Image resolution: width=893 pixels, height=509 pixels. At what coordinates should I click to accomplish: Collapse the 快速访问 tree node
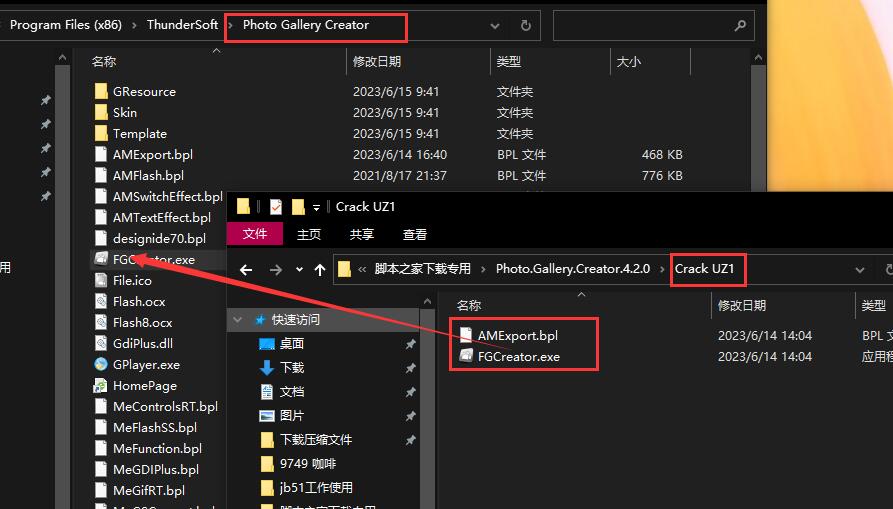click(x=237, y=320)
